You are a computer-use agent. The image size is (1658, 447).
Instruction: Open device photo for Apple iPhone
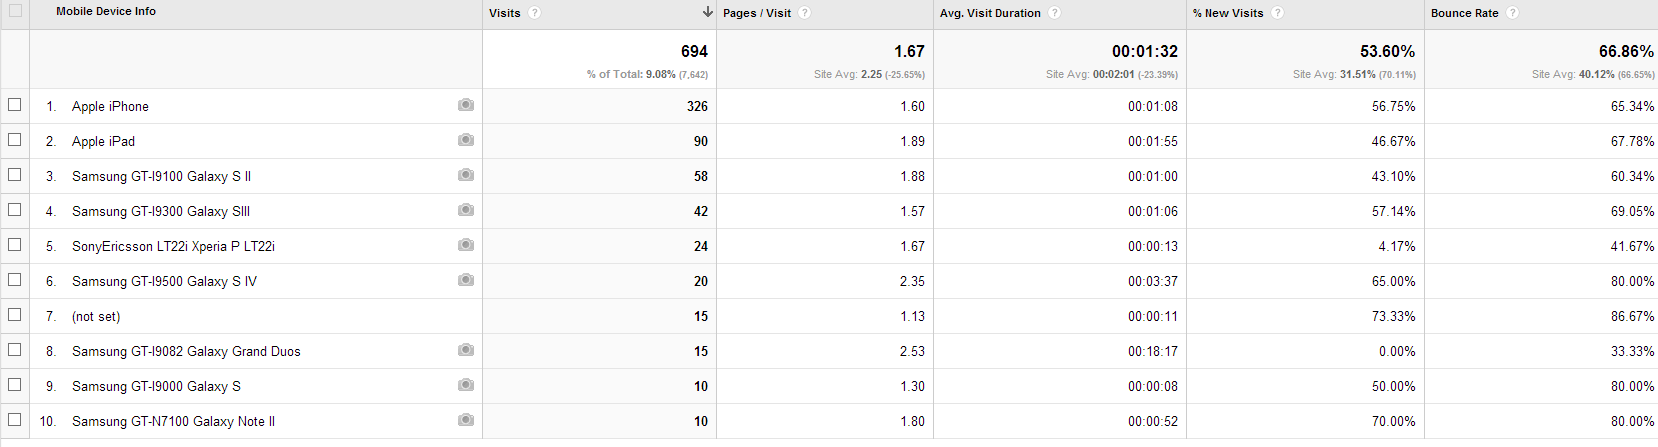coord(466,105)
